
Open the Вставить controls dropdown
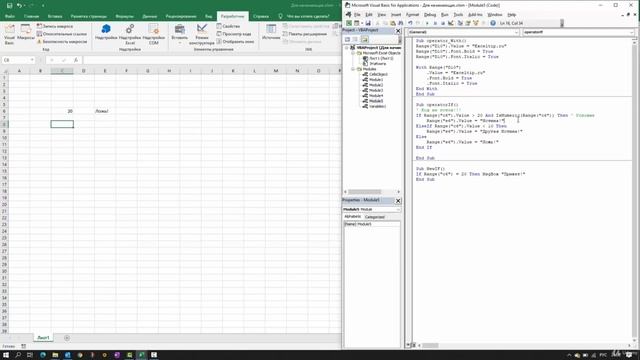180,34
